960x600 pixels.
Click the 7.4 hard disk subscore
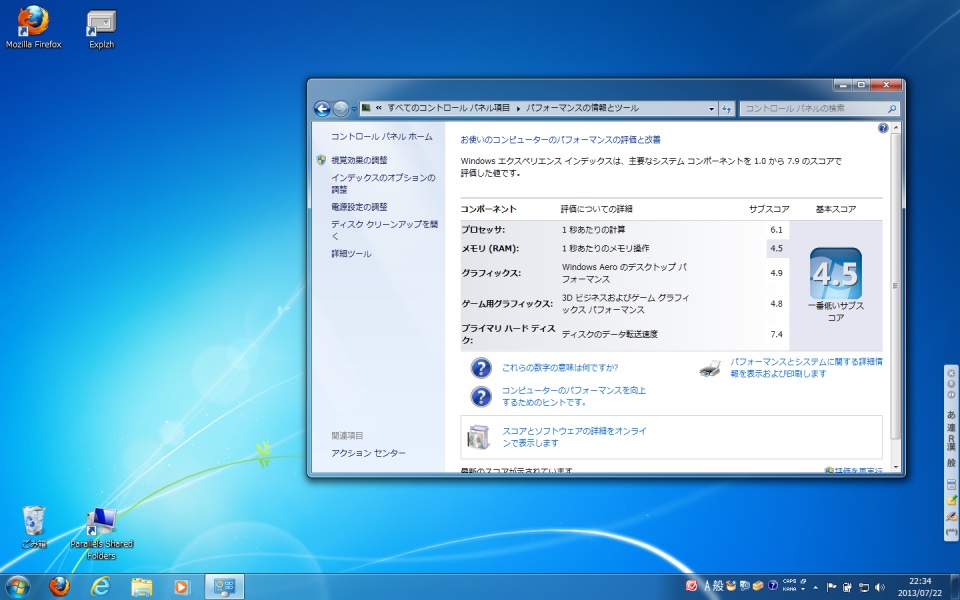point(776,334)
